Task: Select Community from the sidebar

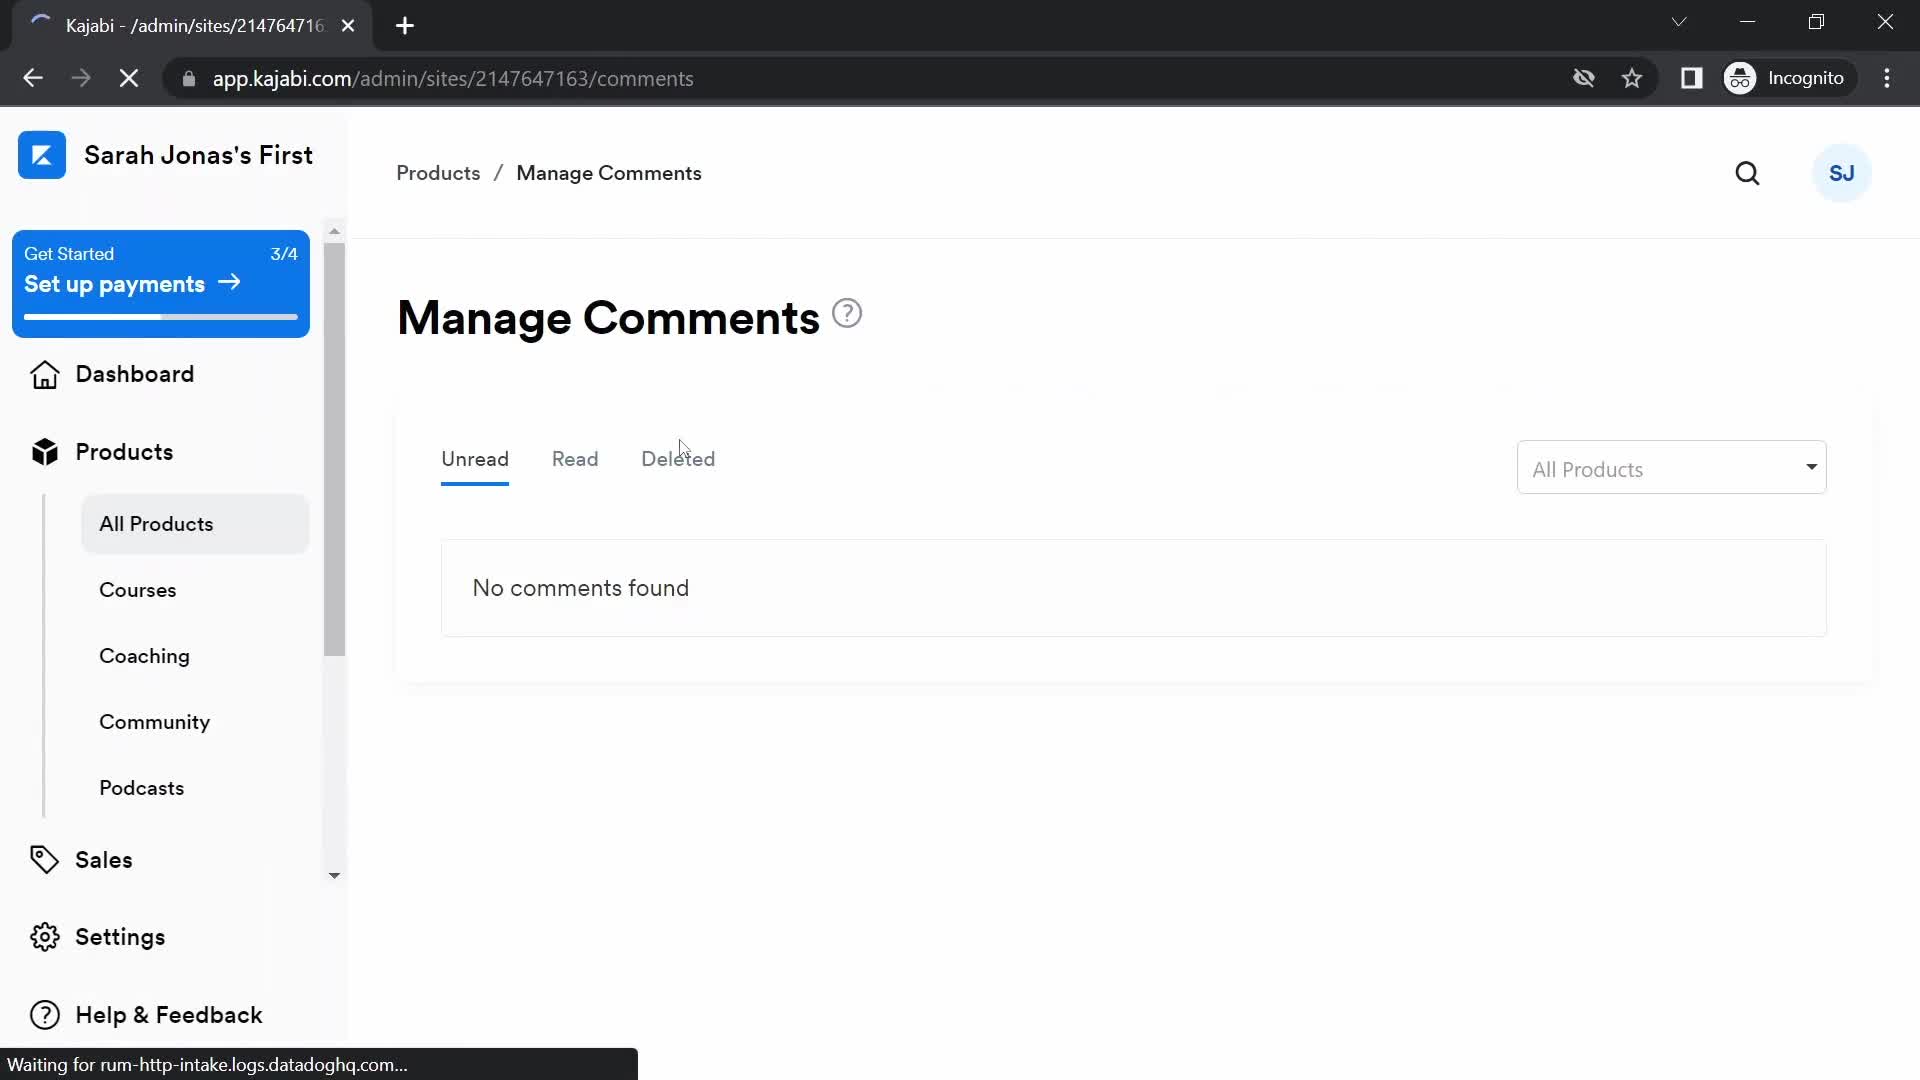Action: coord(154,721)
